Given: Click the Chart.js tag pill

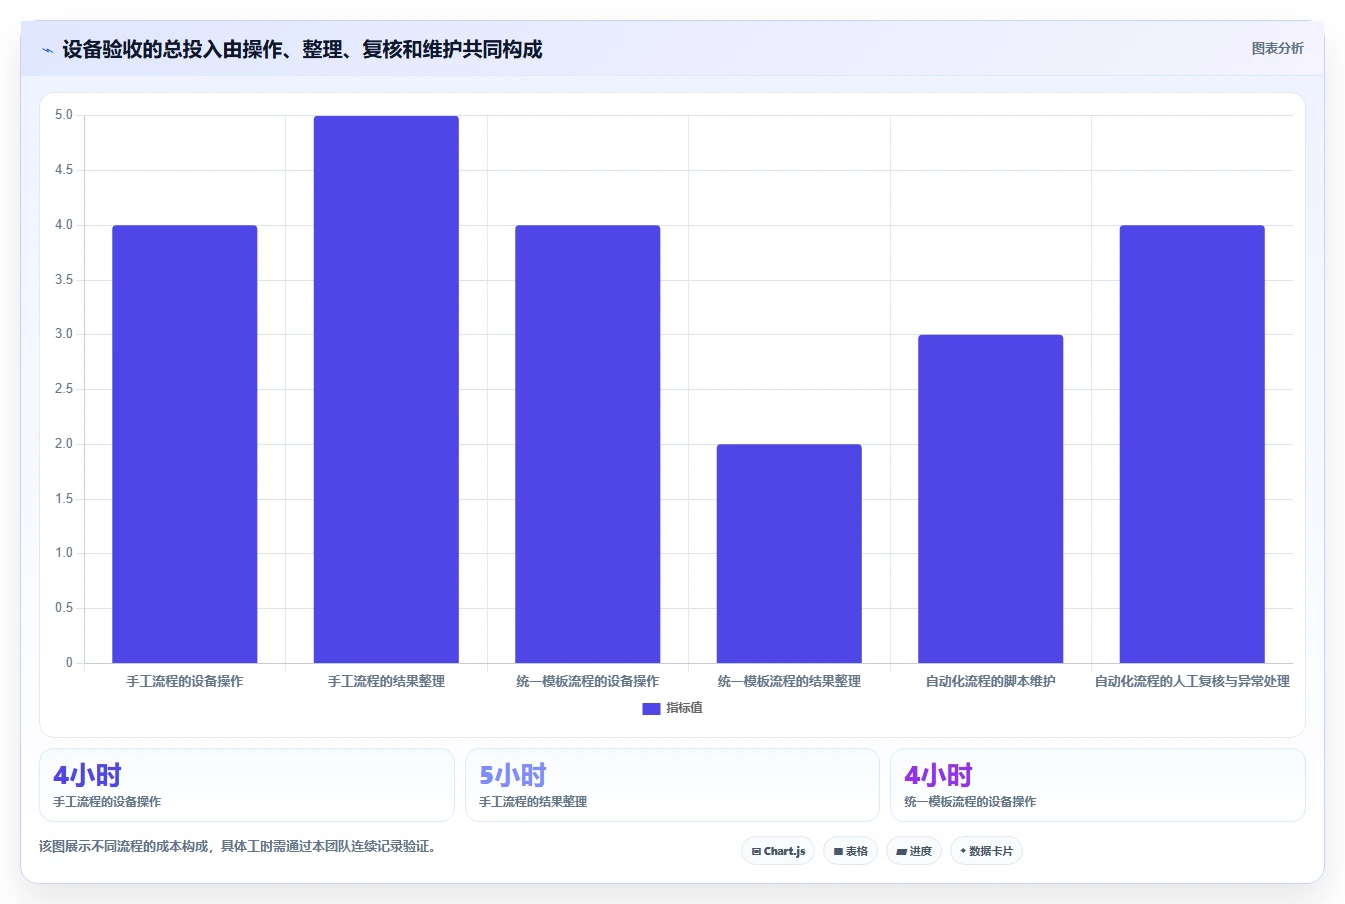Looking at the screenshot, I should tap(779, 851).
